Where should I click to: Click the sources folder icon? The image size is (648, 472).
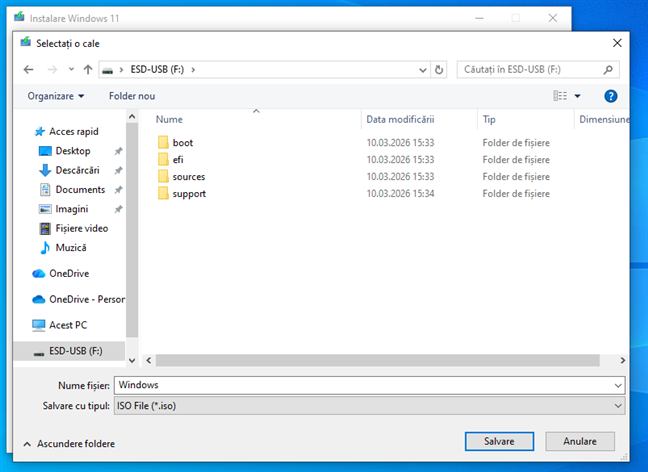point(163,176)
